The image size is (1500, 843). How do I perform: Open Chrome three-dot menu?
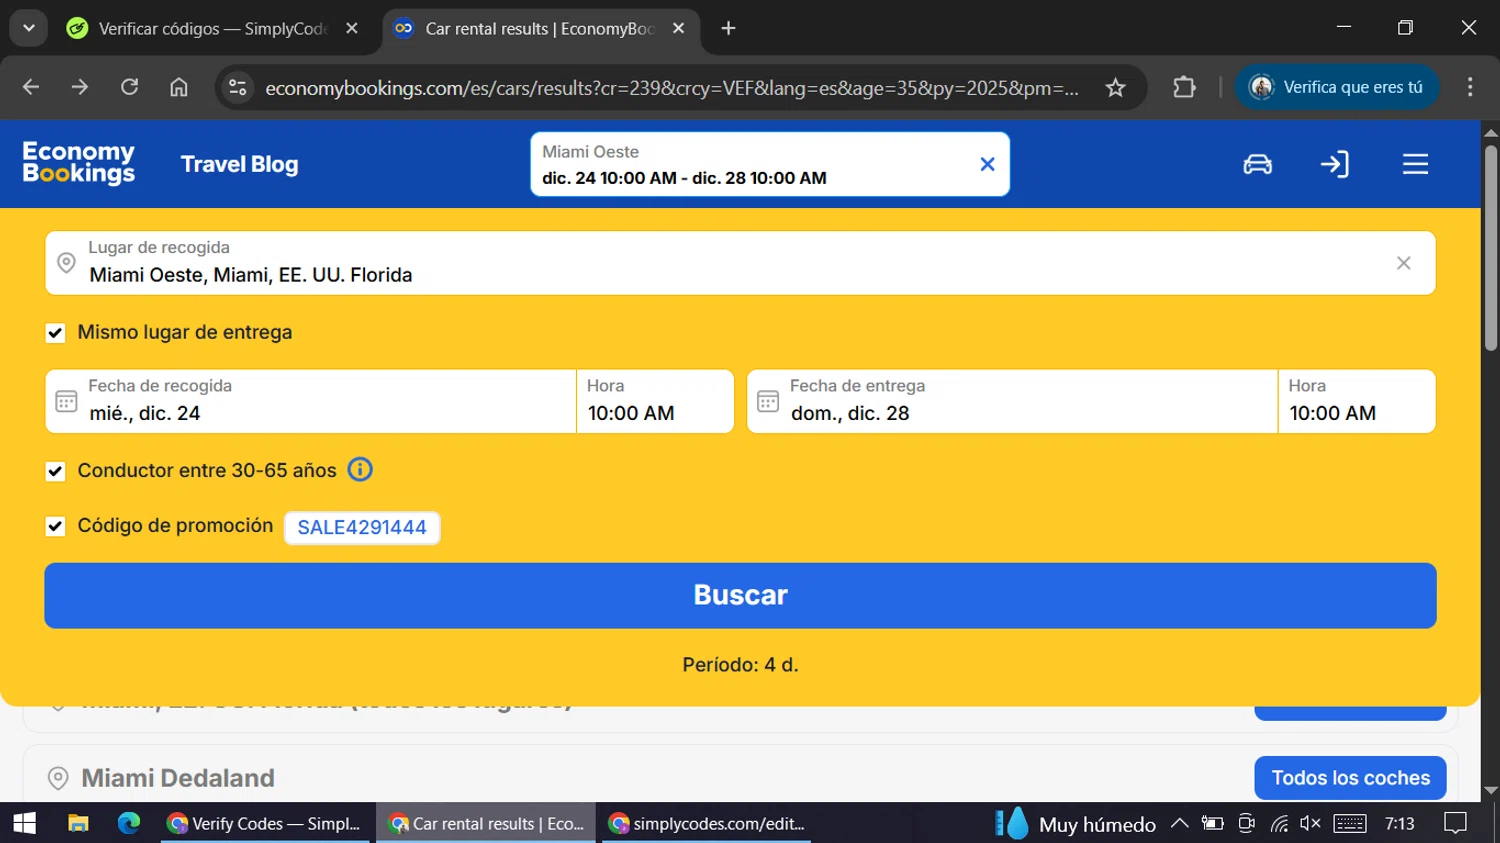click(1470, 87)
